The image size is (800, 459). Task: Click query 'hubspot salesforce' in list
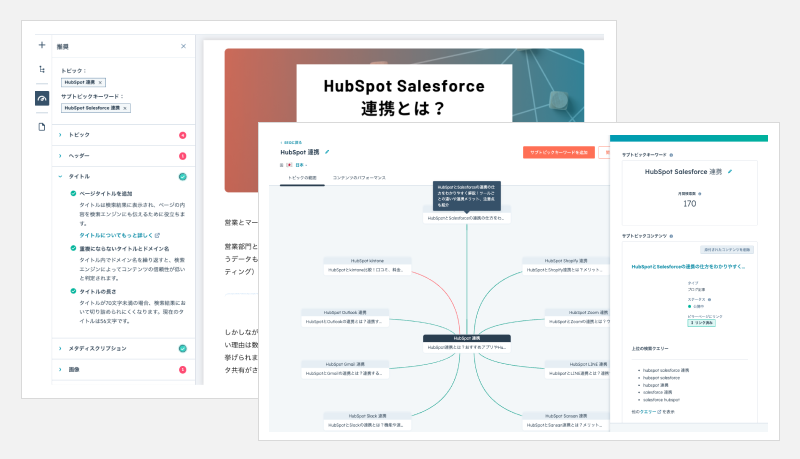click(661, 378)
